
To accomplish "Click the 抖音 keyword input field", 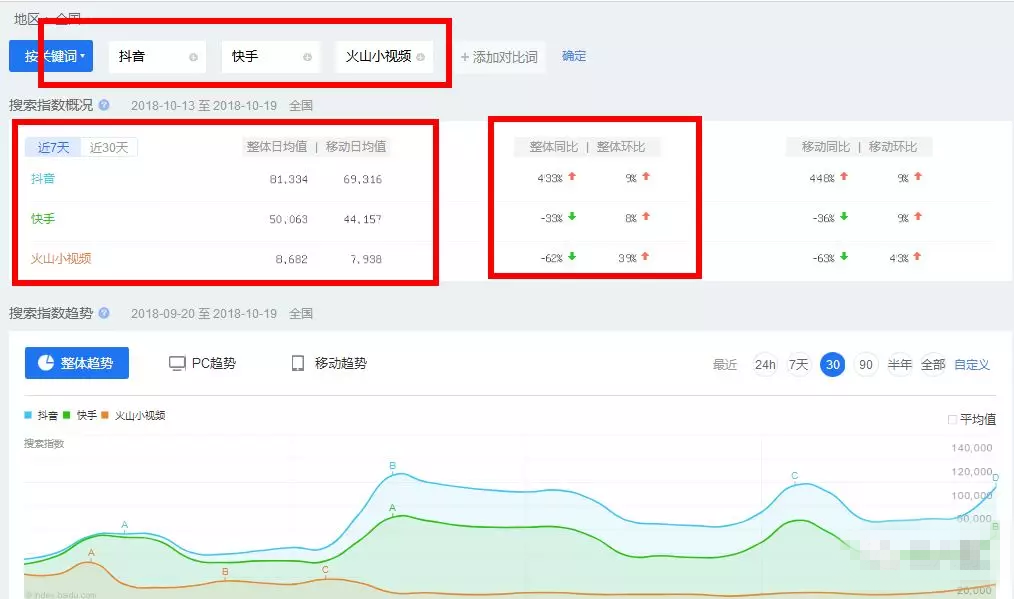I will [x=157, y=57].
